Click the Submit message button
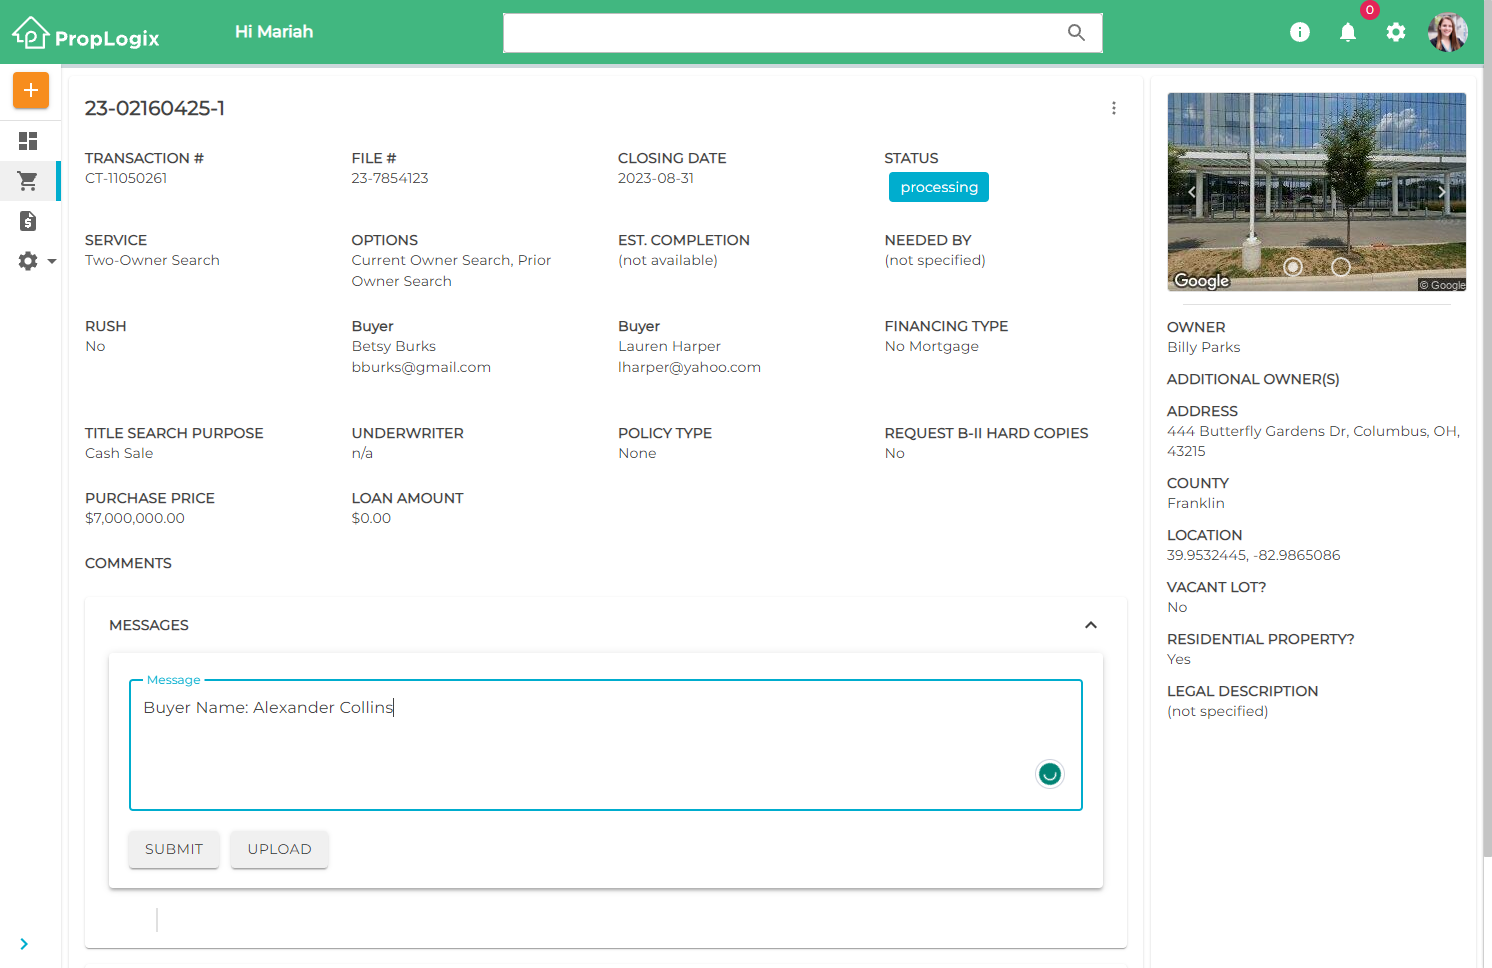Screen dimensions: 1492x968 pos(174,849)
